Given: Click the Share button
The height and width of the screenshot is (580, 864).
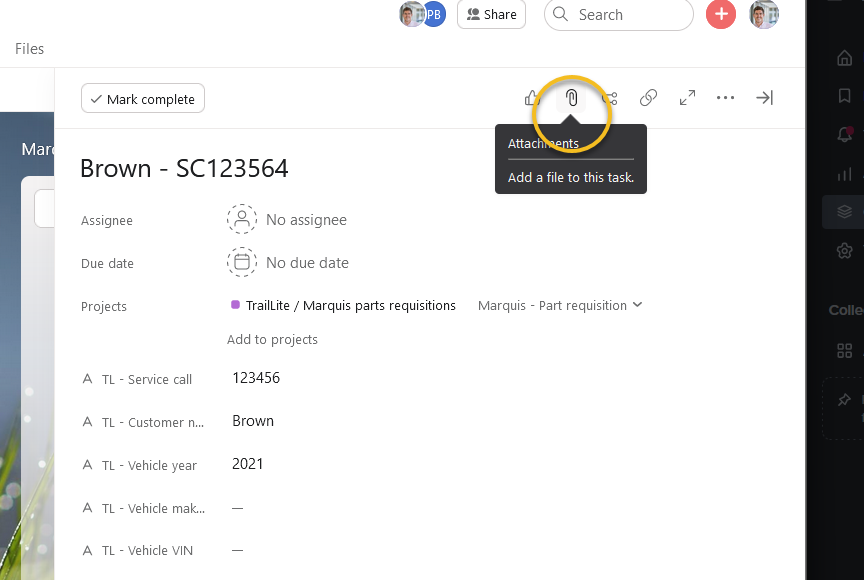Looking at the screenshot, I should coord(492,14).
